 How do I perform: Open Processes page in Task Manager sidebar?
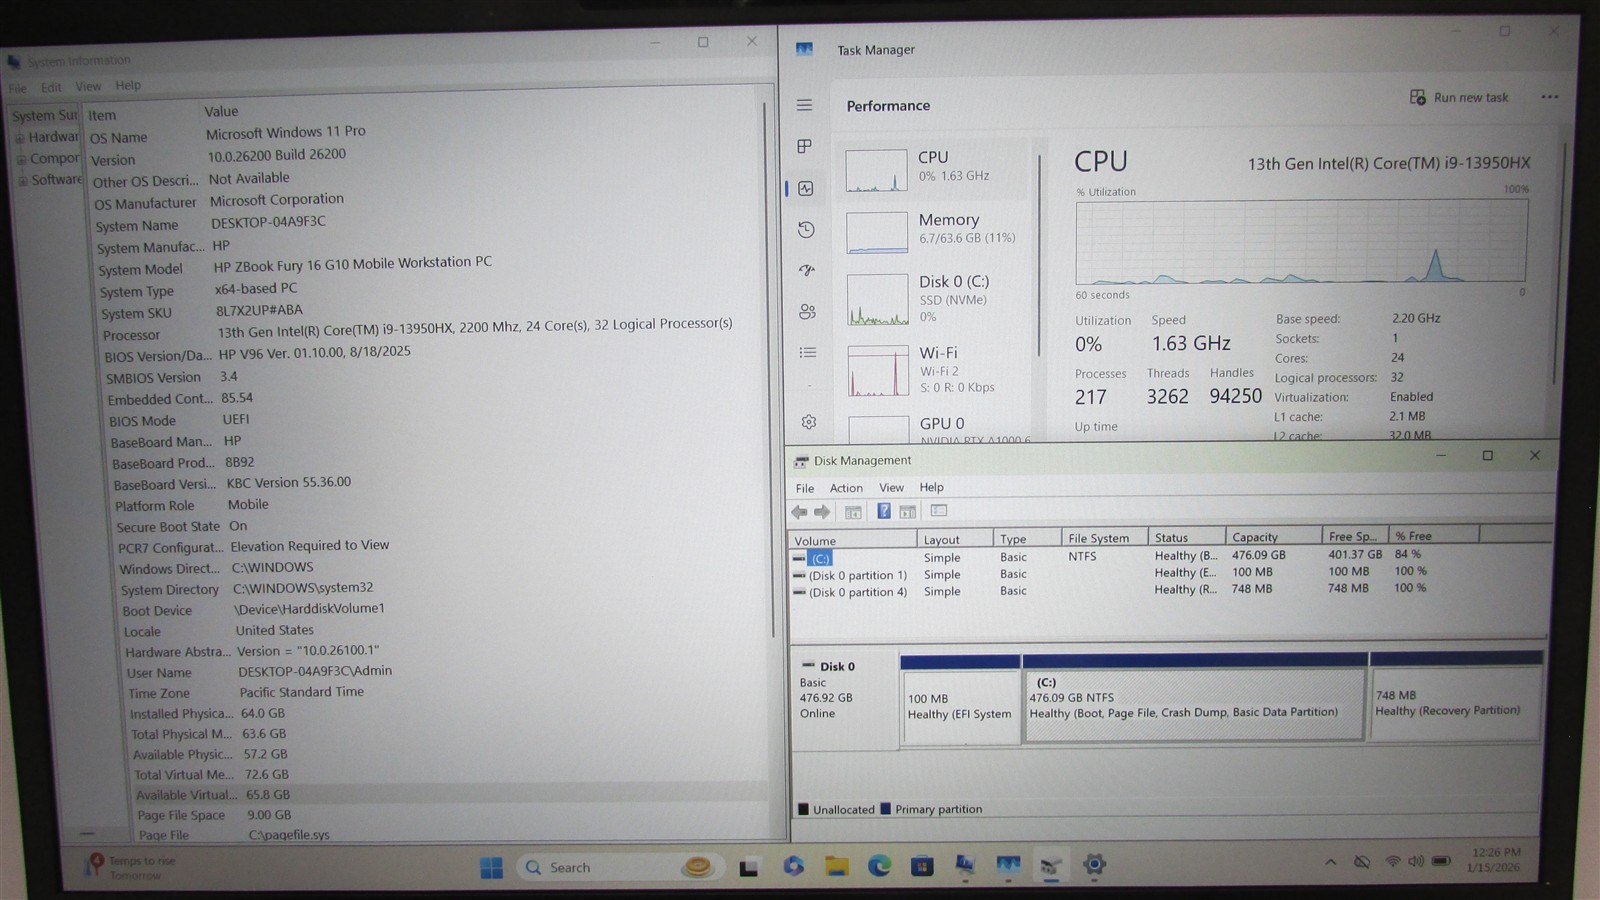coord(804,146)
